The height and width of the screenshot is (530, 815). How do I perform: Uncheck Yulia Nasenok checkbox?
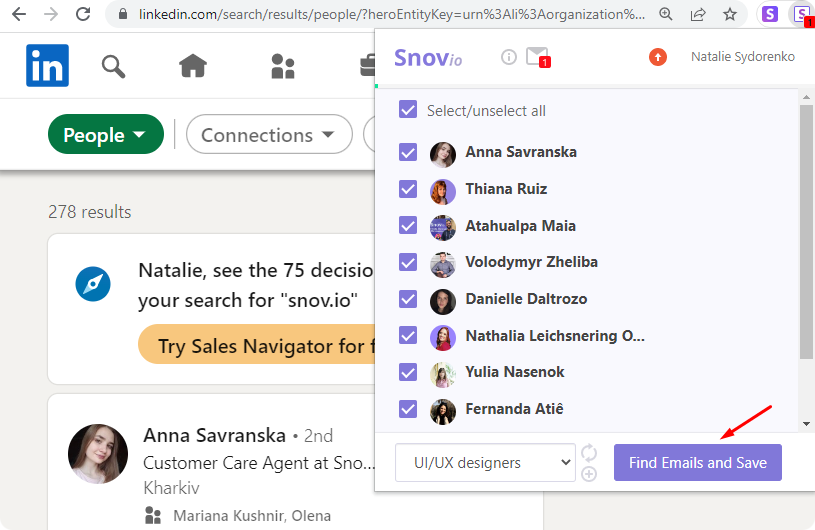tap(408, 373)
